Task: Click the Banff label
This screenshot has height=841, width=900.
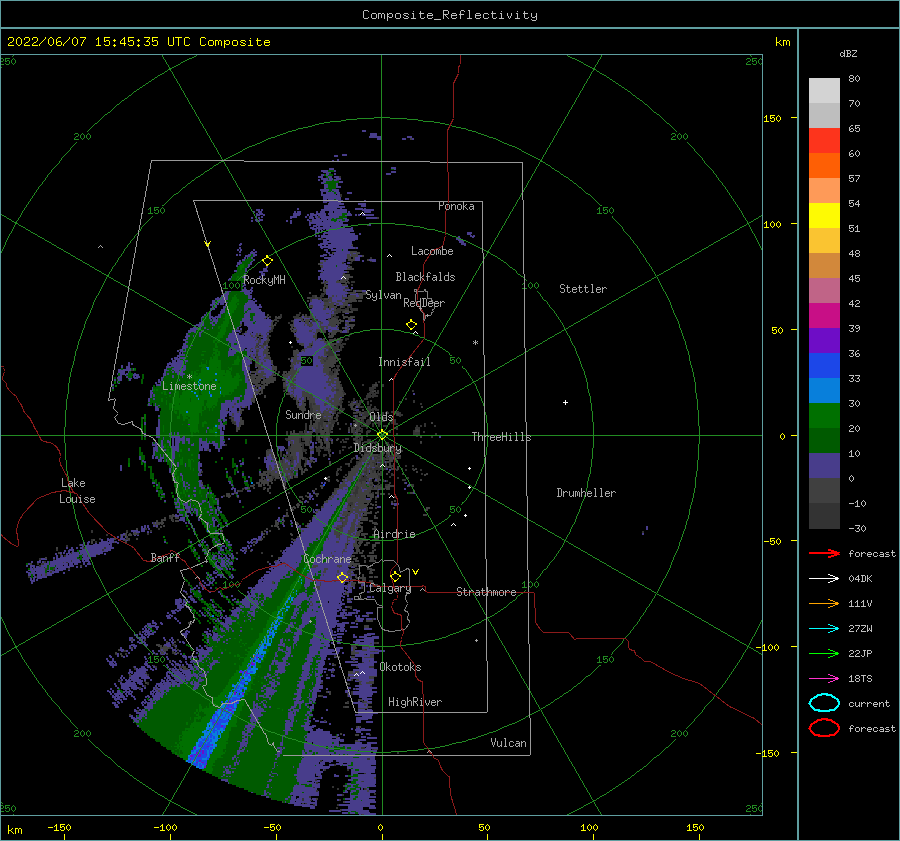Action: (x=165, y=557)
